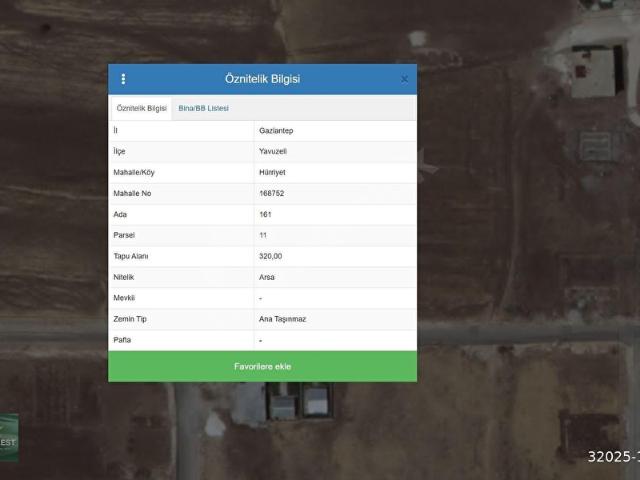Click the Zemin Tip label

(x=130, y=319)
